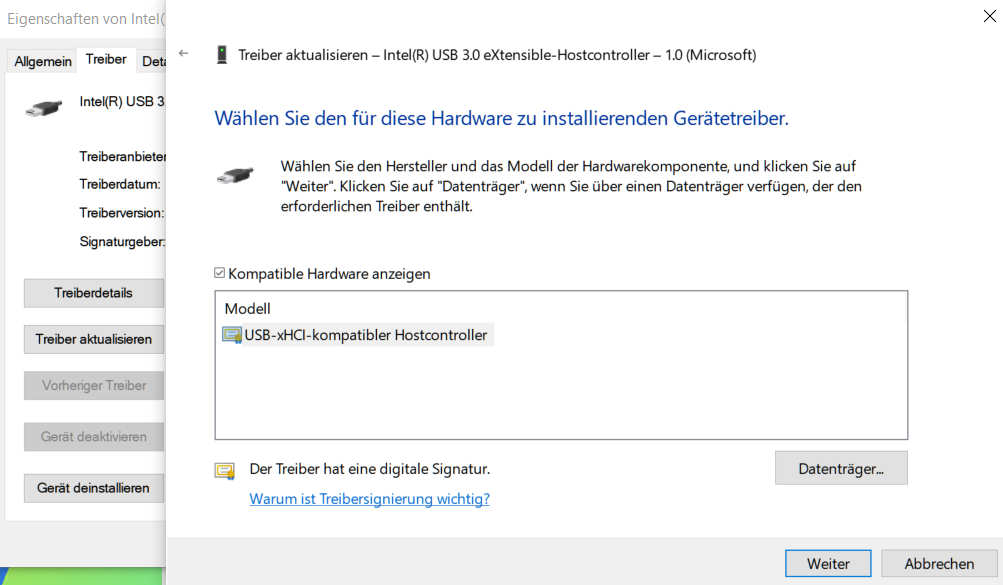This screenshot has height=585, width=1003.
Task: Switch to Allgemein tab in Eigenschaften window
Action: (43, 61)
